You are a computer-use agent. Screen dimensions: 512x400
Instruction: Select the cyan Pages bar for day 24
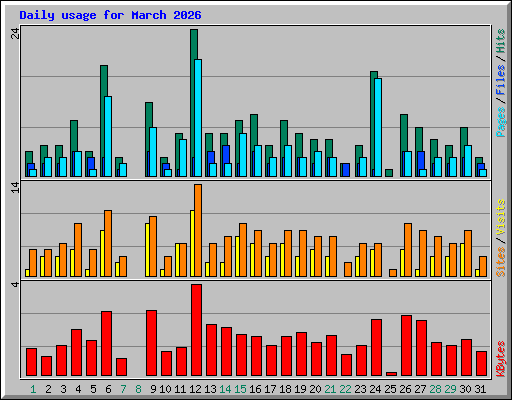378,127
